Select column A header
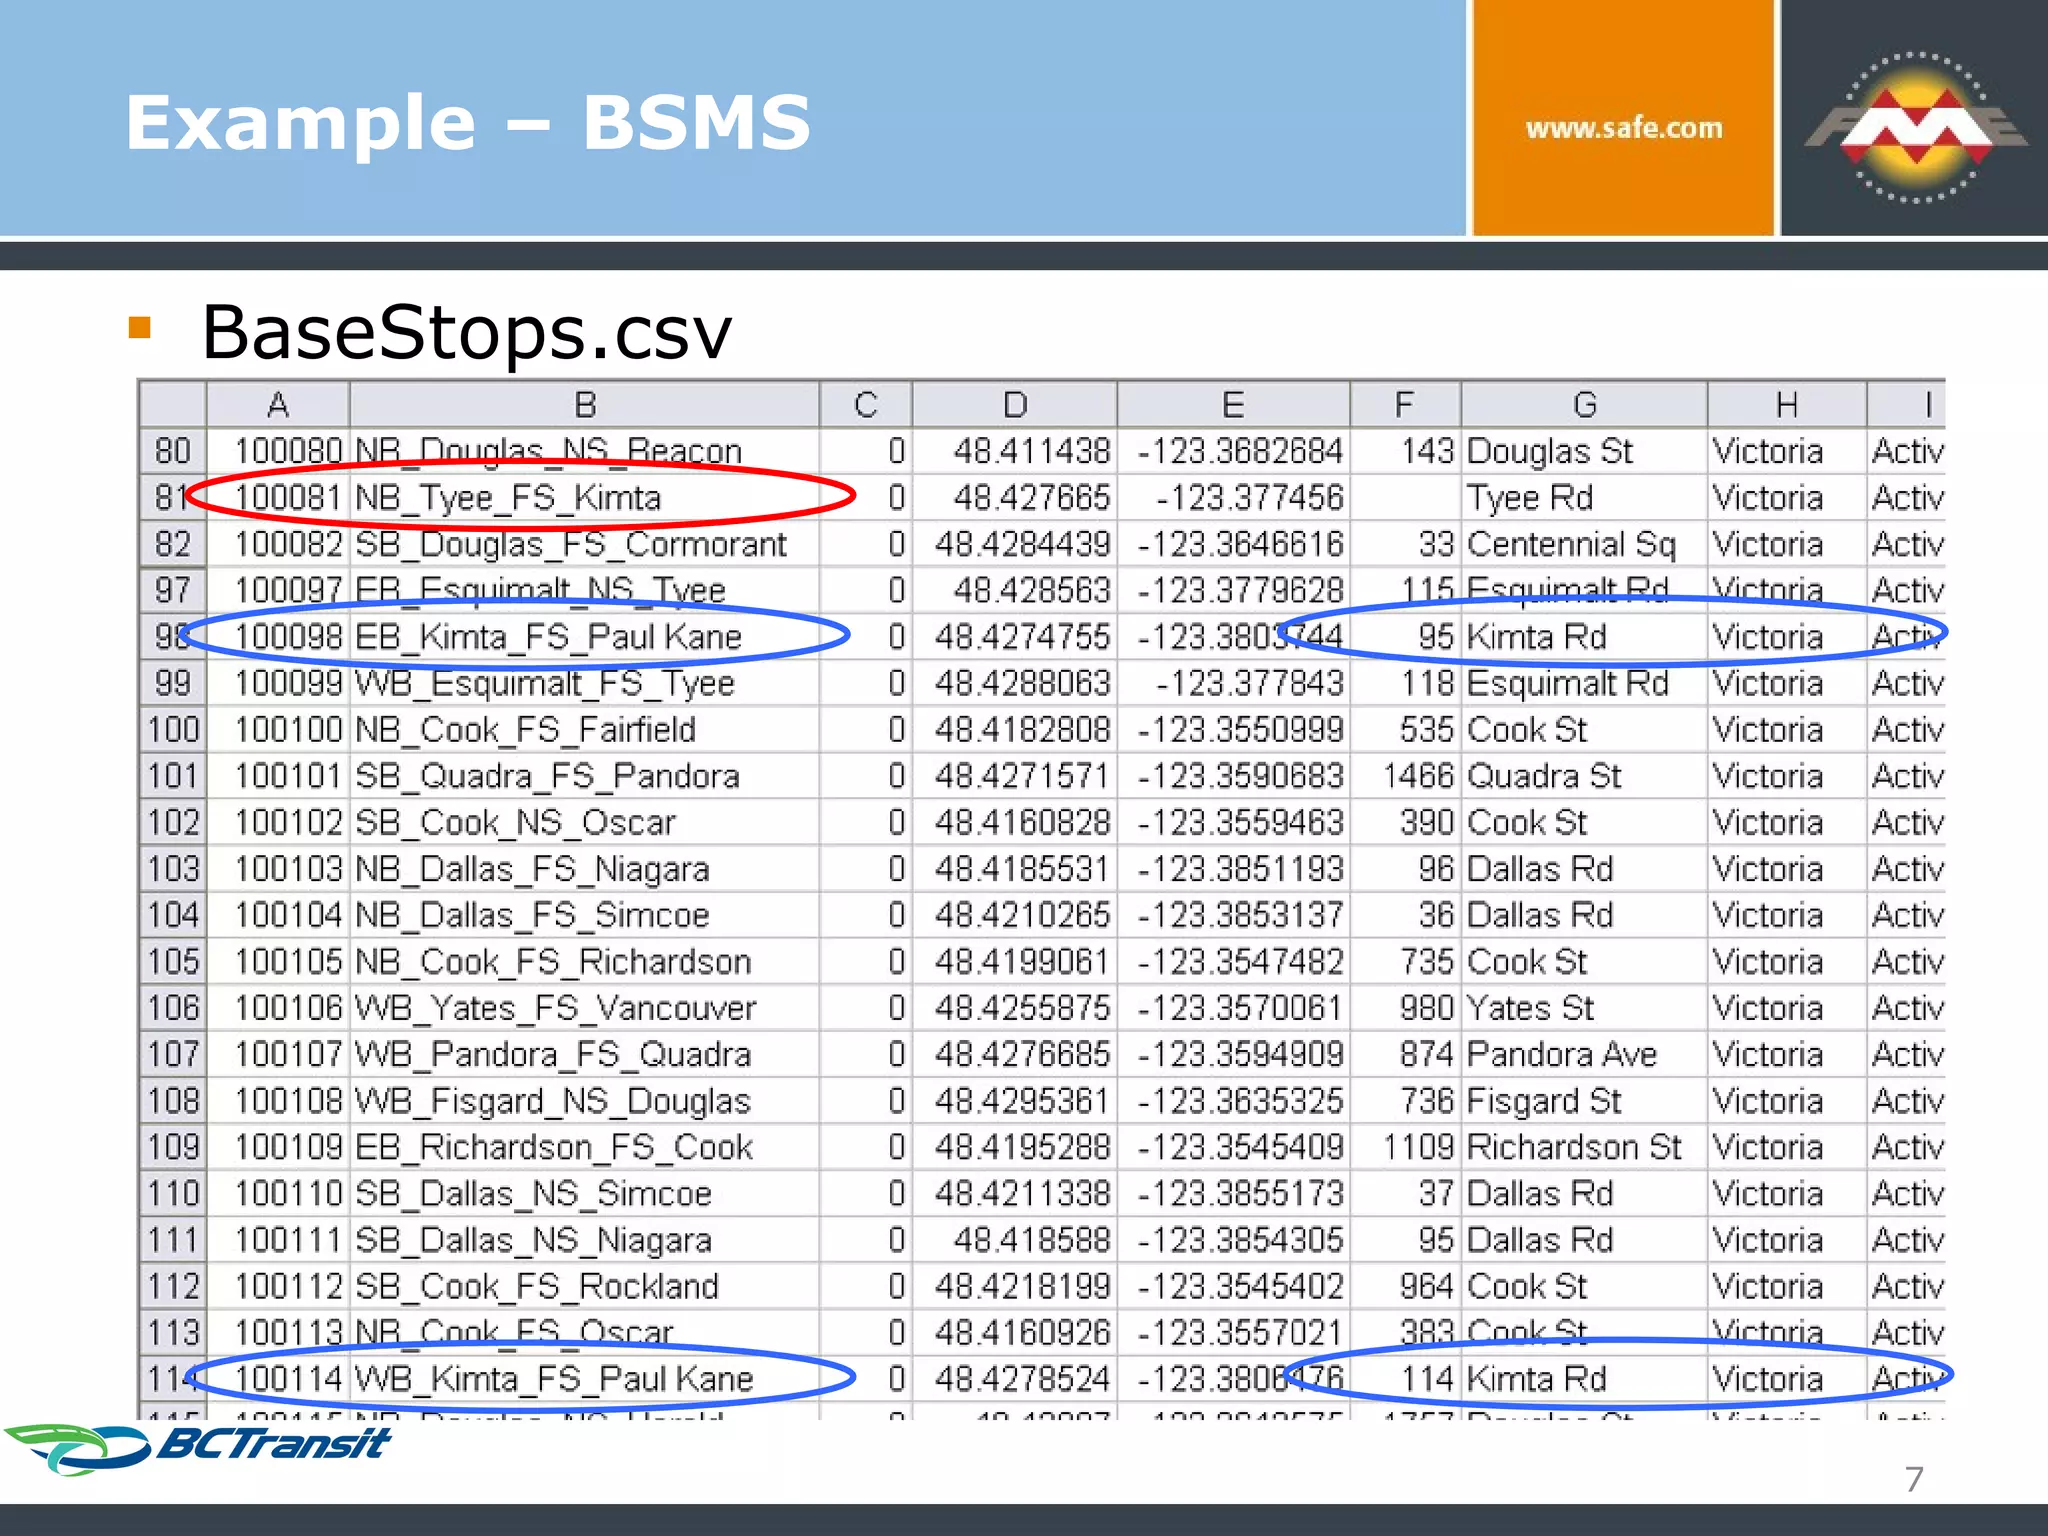The height and width of the screenshot is (1536, 2048). pyautogui.click(x=277, y=405)
